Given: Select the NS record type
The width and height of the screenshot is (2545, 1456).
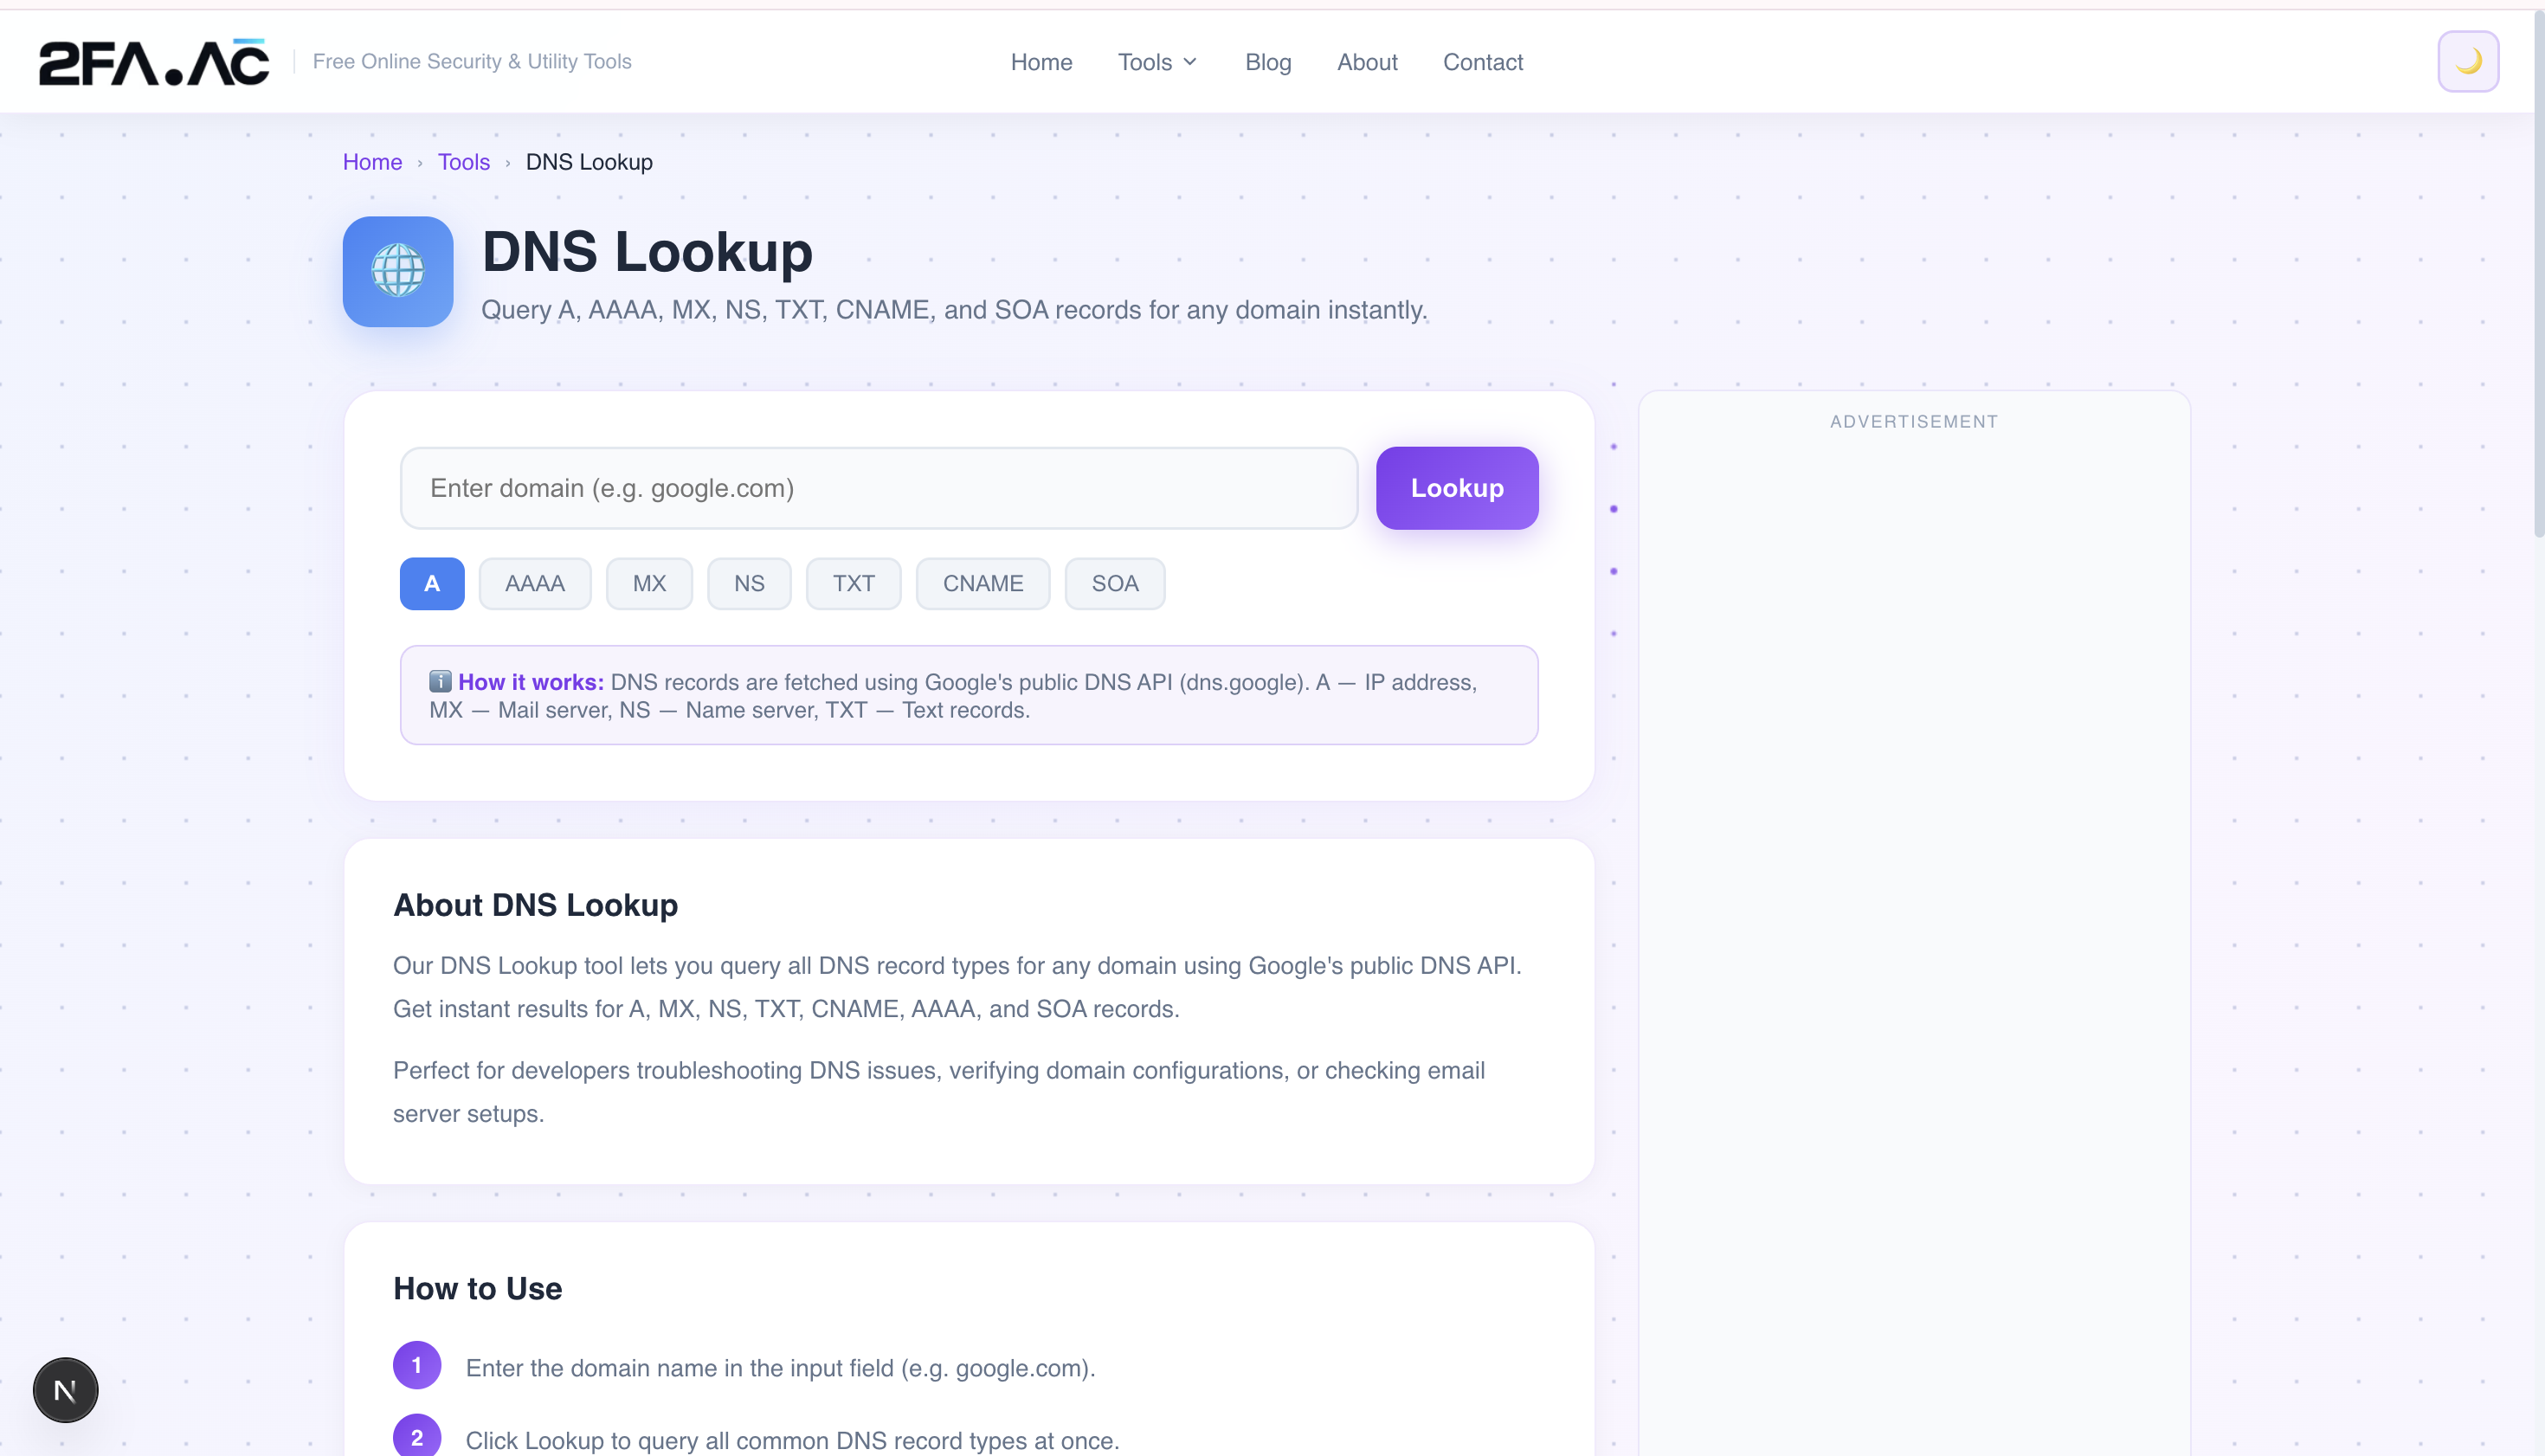Looking at the screenshot, I should (749, 584).
